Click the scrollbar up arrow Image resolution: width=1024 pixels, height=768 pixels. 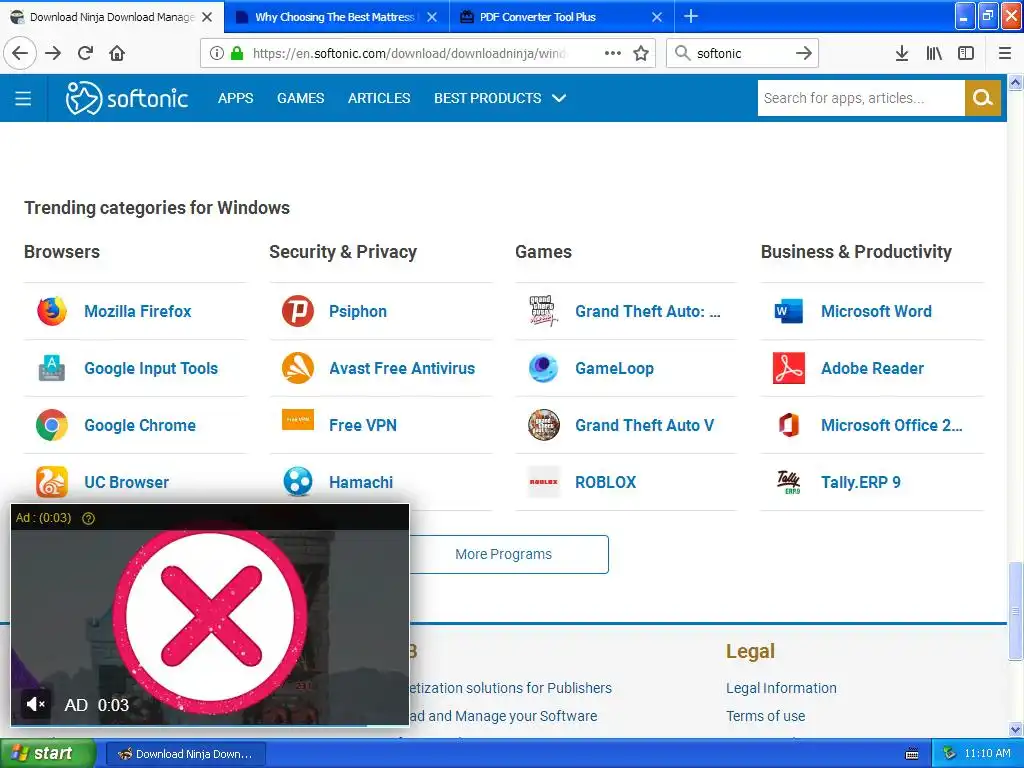tap(1015, 82)
